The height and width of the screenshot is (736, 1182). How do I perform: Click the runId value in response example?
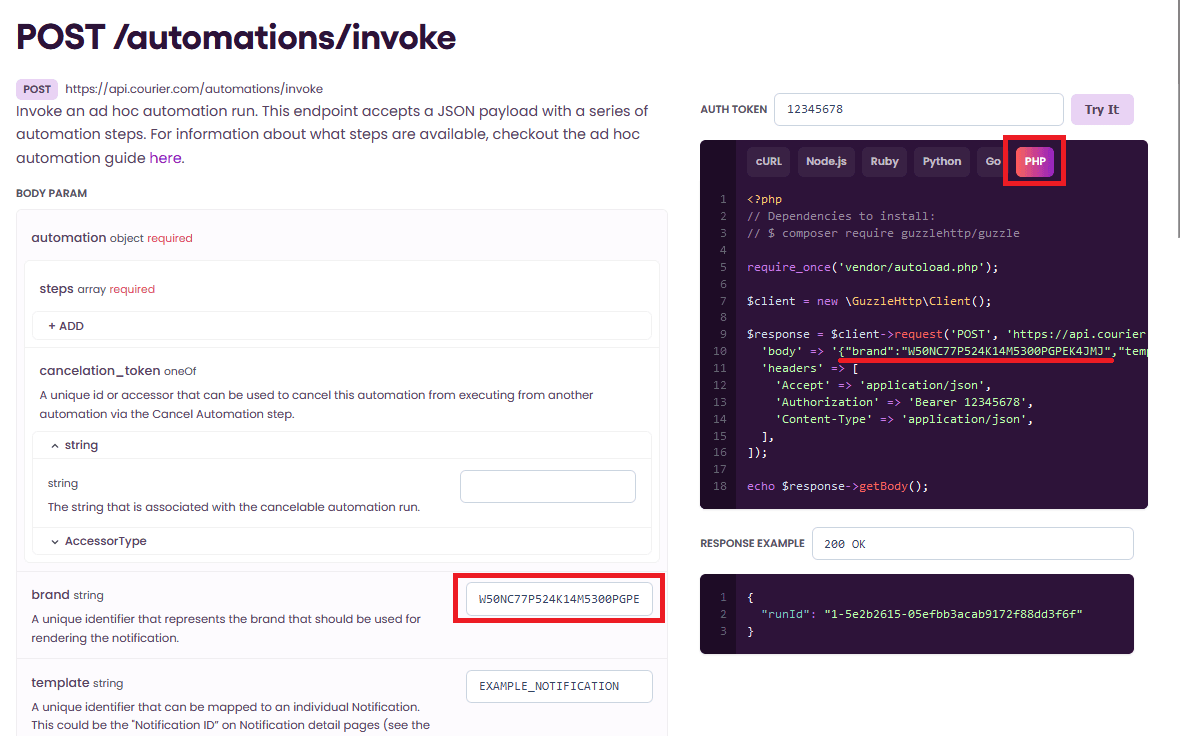[953, 614]
